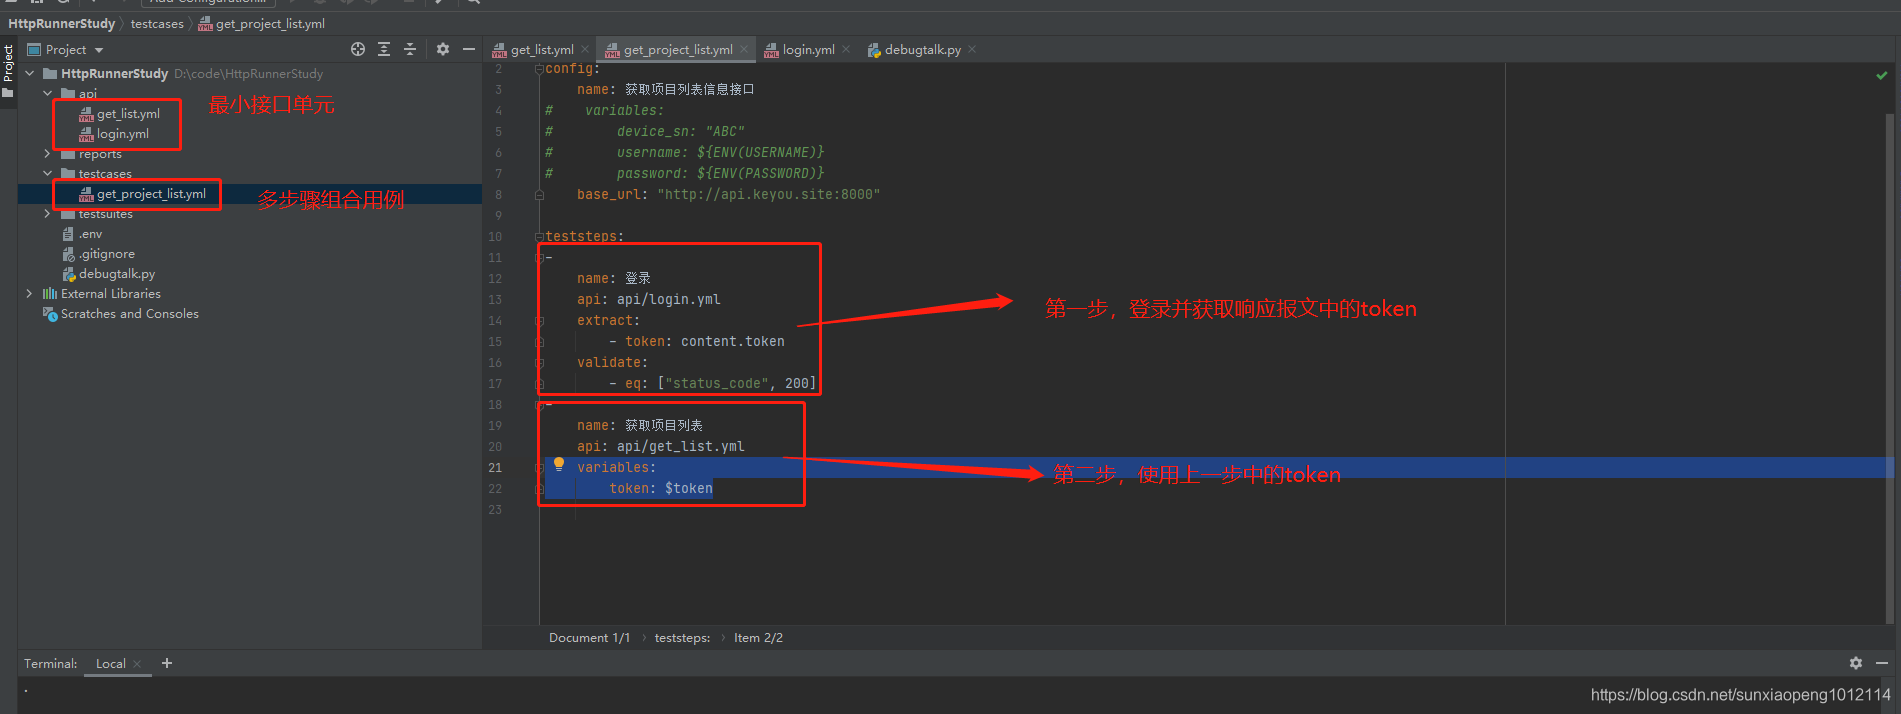Collapse the testcases folder
Screen dimensions: 1901x714
point(47,173)
